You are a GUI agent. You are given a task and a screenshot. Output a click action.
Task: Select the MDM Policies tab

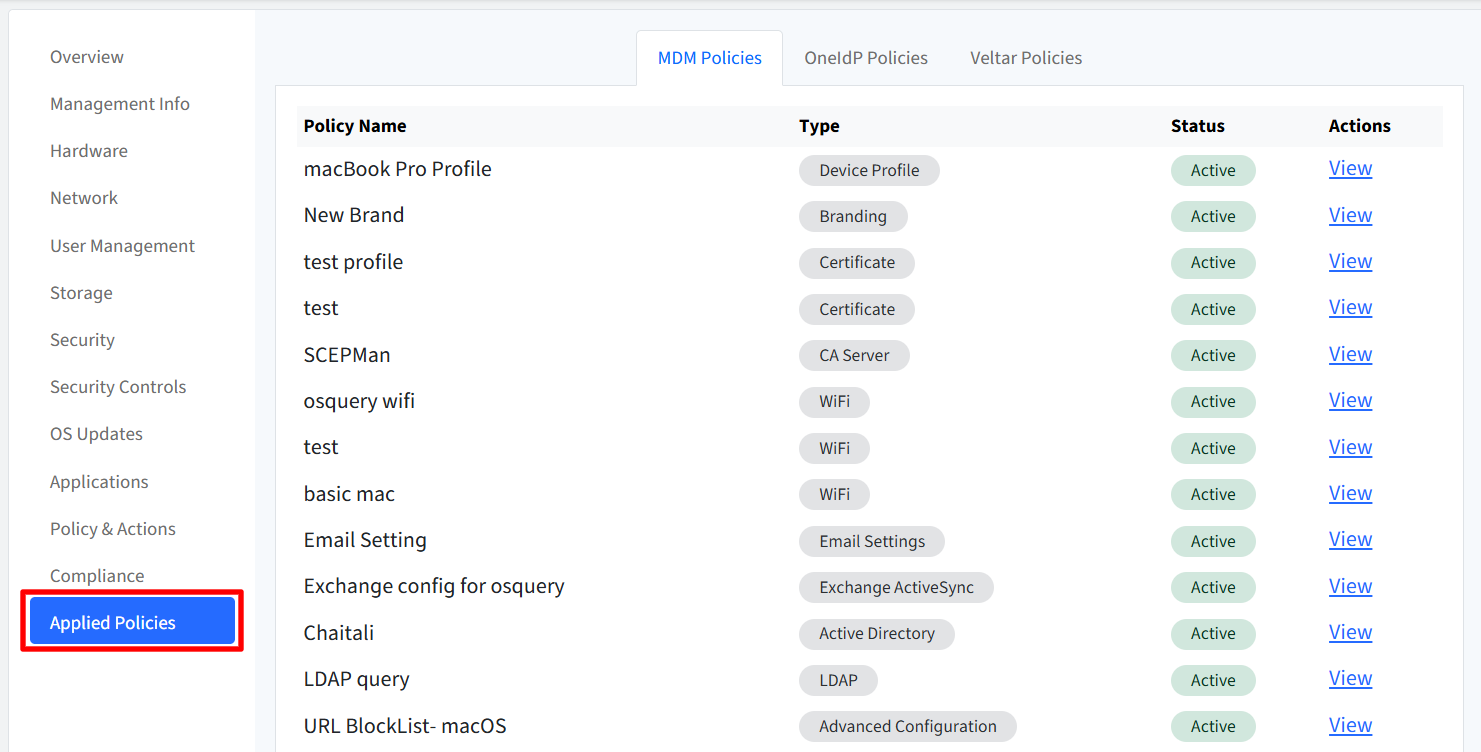point(710,58)
